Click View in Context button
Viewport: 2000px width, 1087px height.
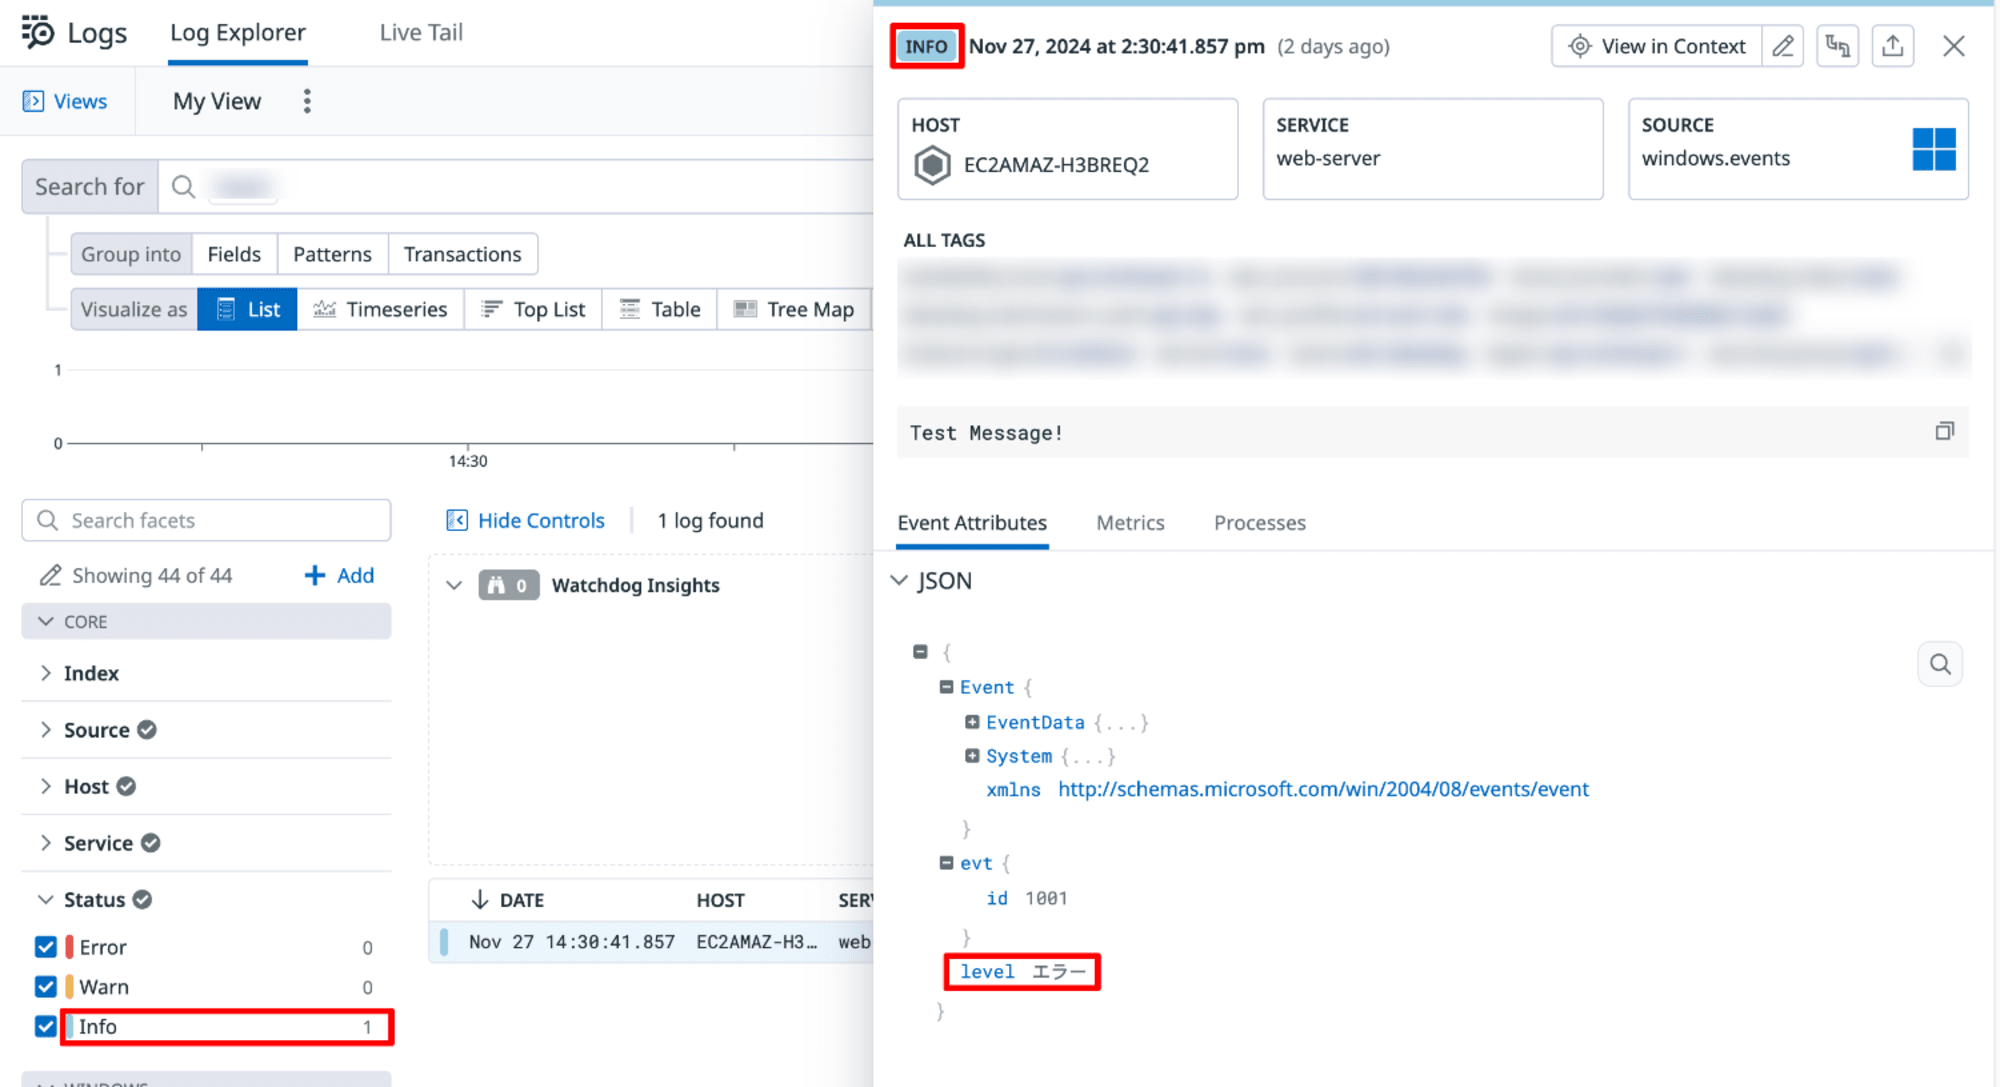pyautogui.click(x=1656, y=46)
